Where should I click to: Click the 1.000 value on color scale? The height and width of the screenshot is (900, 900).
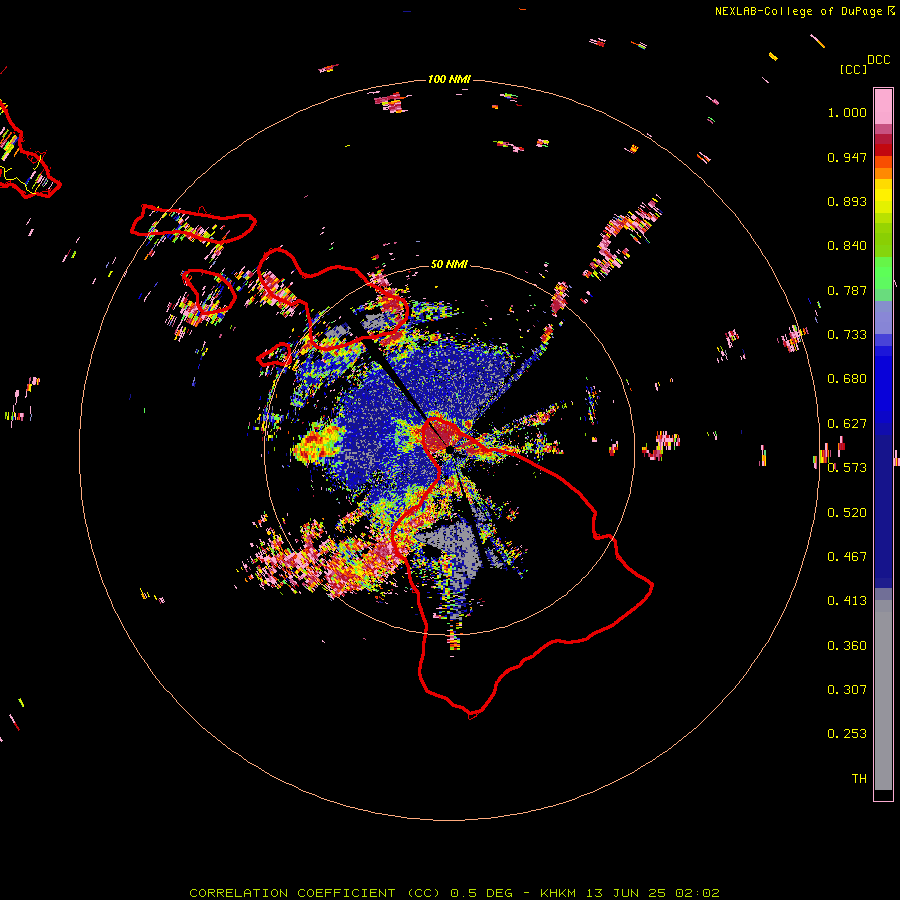pos(847,112)
